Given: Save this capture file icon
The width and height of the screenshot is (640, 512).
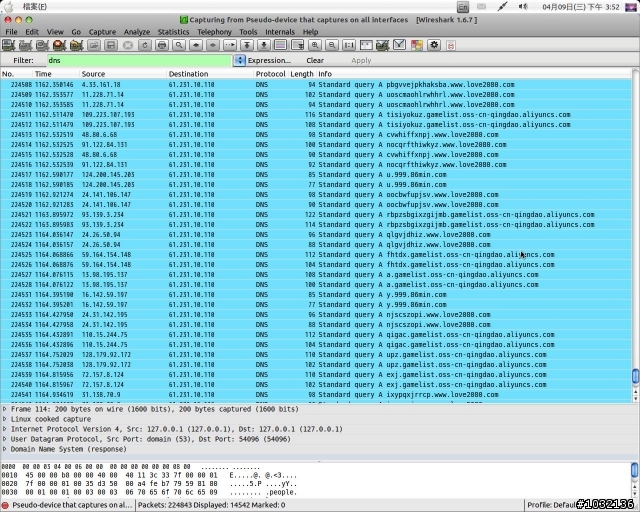Looking at the screenshot, I should click(111, 45).
